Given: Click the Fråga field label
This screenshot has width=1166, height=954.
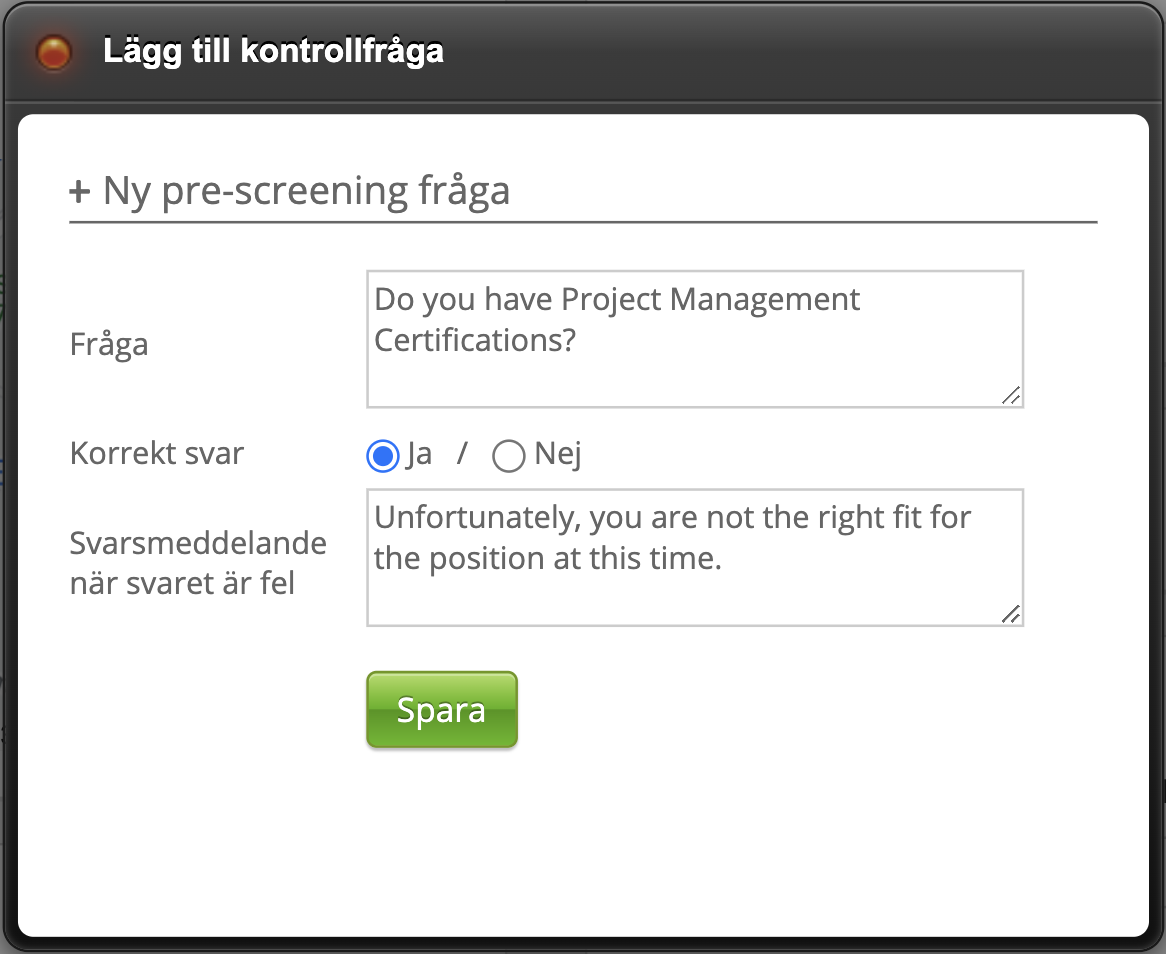Looking at the screenshot, I should point(109,344).
